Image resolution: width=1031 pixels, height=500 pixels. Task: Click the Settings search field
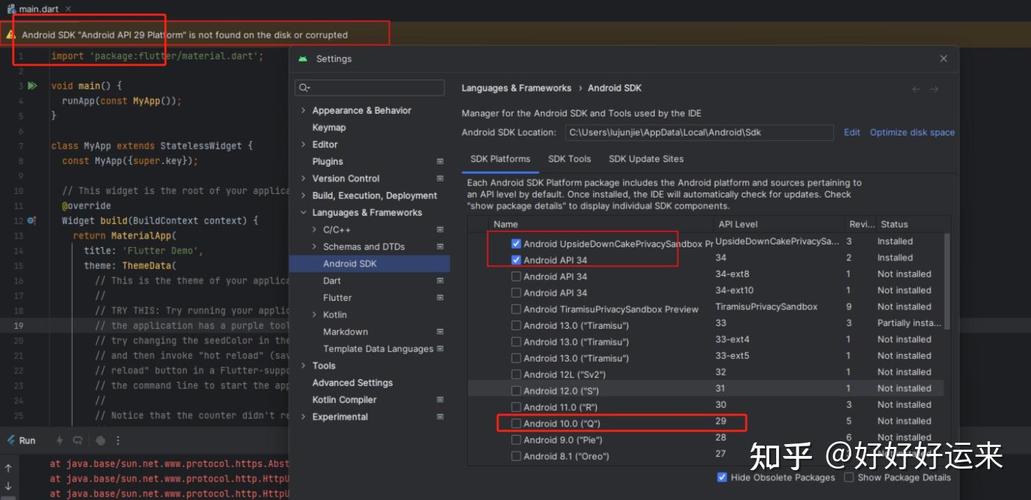point(370,88)
